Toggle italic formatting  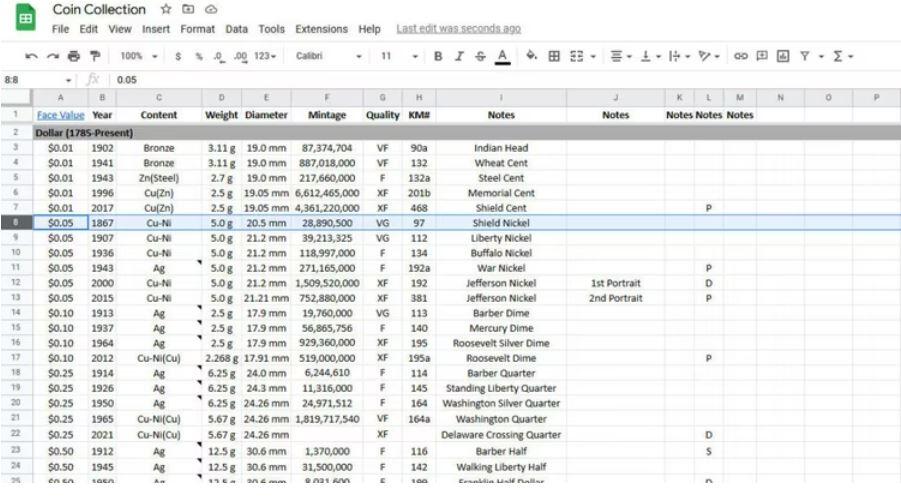tap(459, 57)
